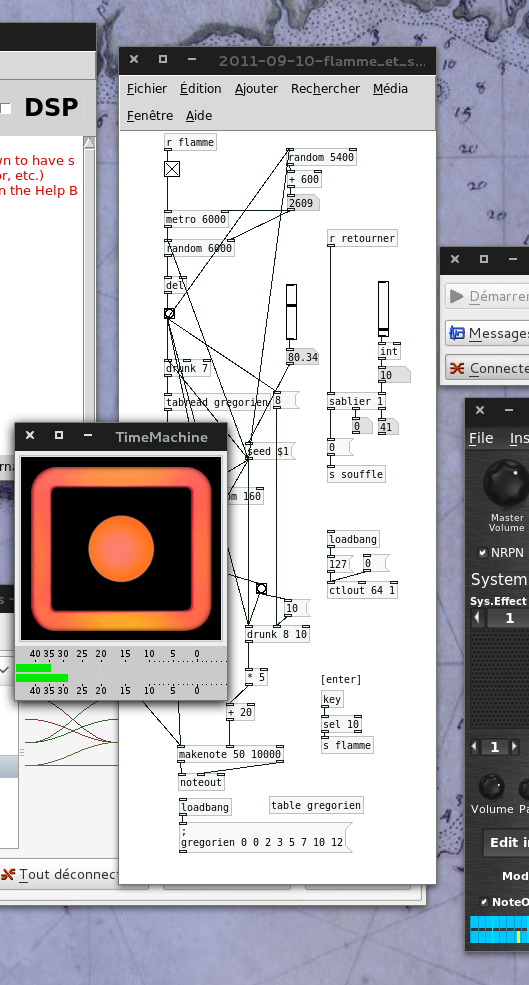Tick the DSP checkbox in Pd window
Viewport: 529px width, 985px height.
(x=6, y=109)
